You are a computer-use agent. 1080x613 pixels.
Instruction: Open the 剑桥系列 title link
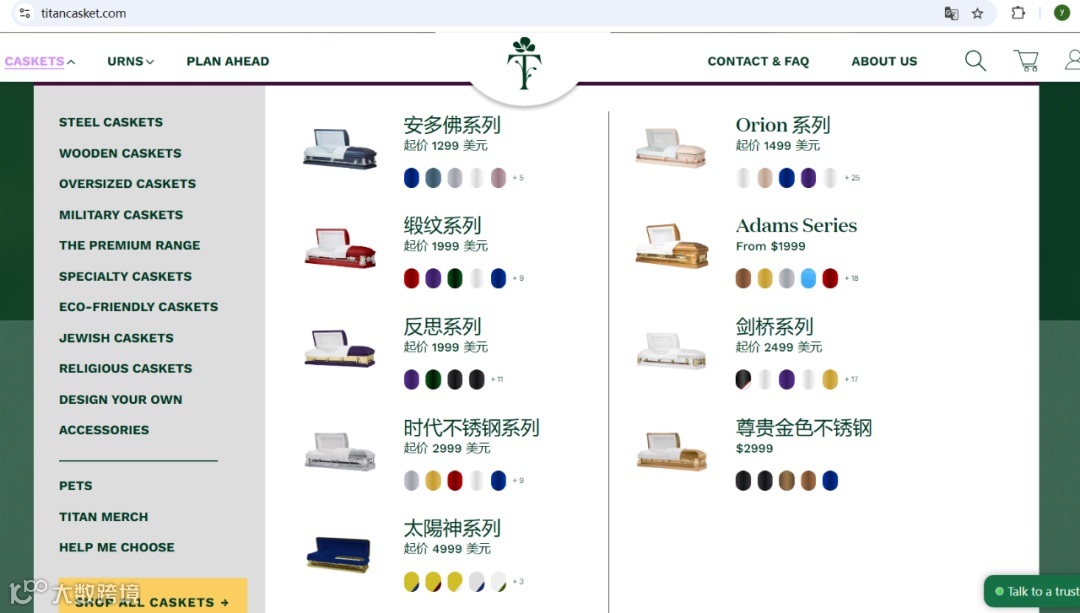pos(774,326)
